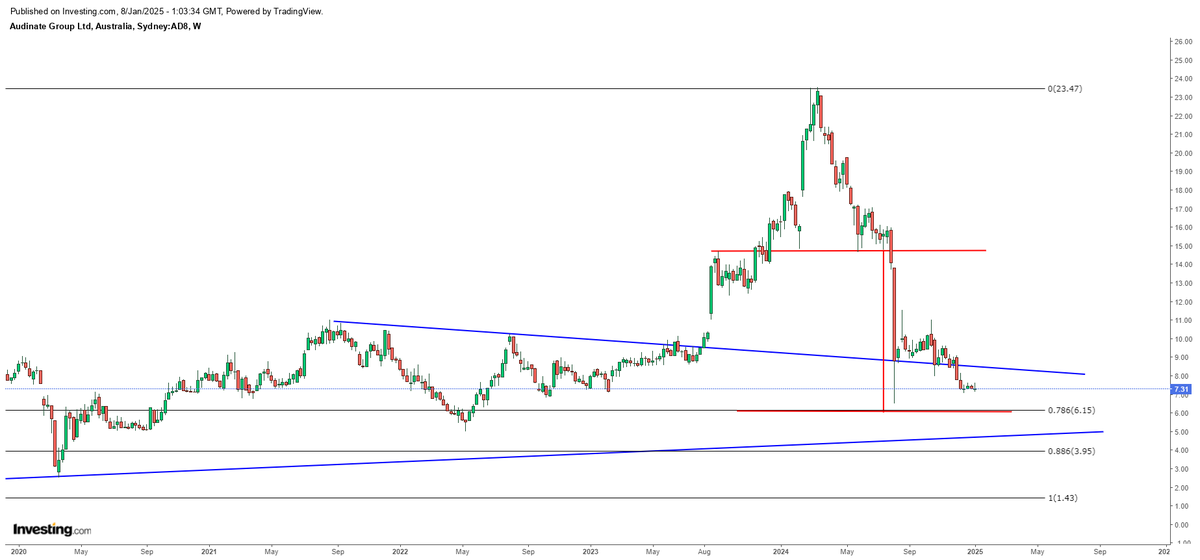Select the 22.00 price axis value

(1182, 116)
